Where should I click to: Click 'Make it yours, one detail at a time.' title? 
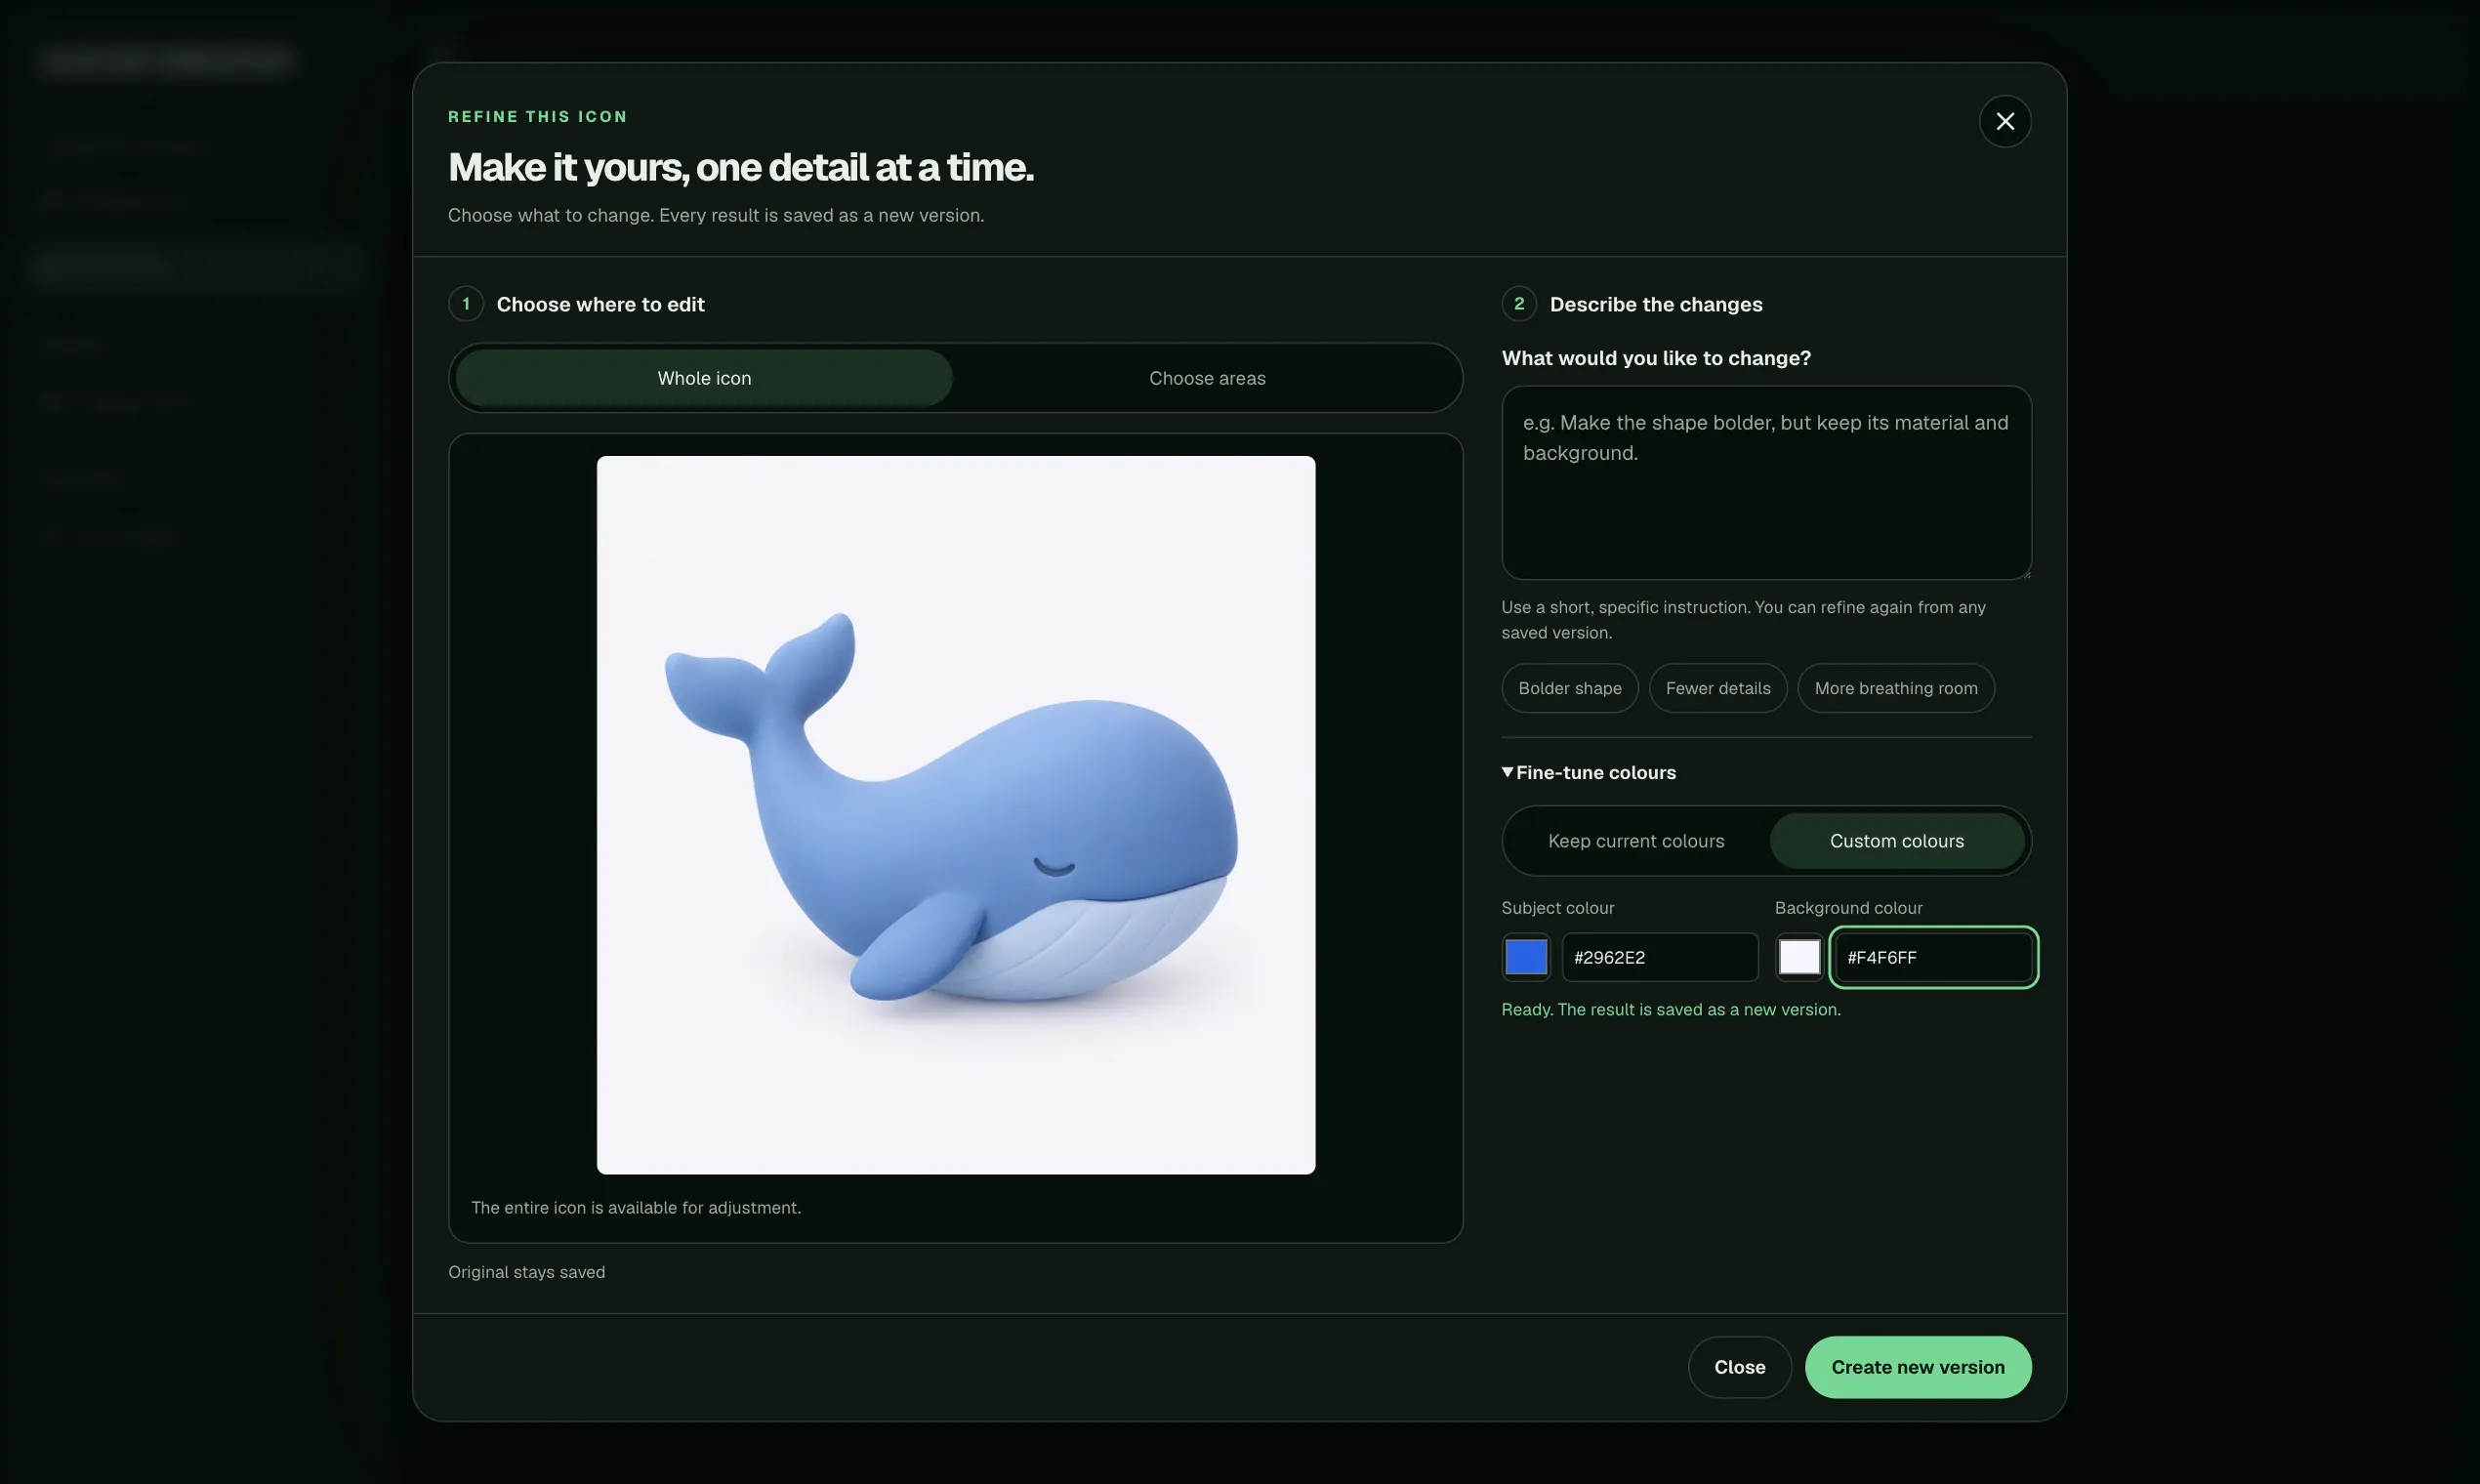coord(740,167)
